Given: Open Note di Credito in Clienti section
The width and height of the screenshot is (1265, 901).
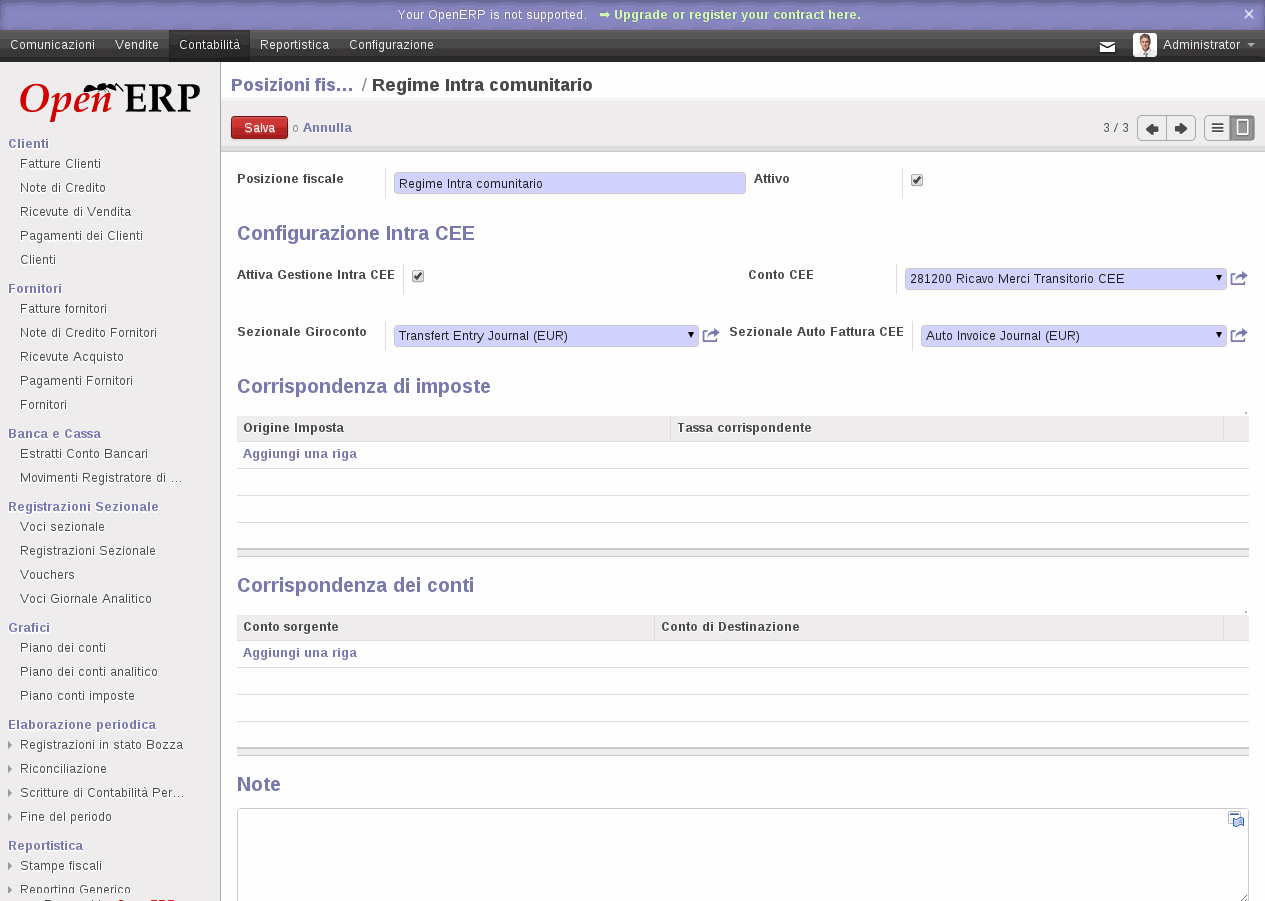Looking at the screenshot, I should [63, 188].
